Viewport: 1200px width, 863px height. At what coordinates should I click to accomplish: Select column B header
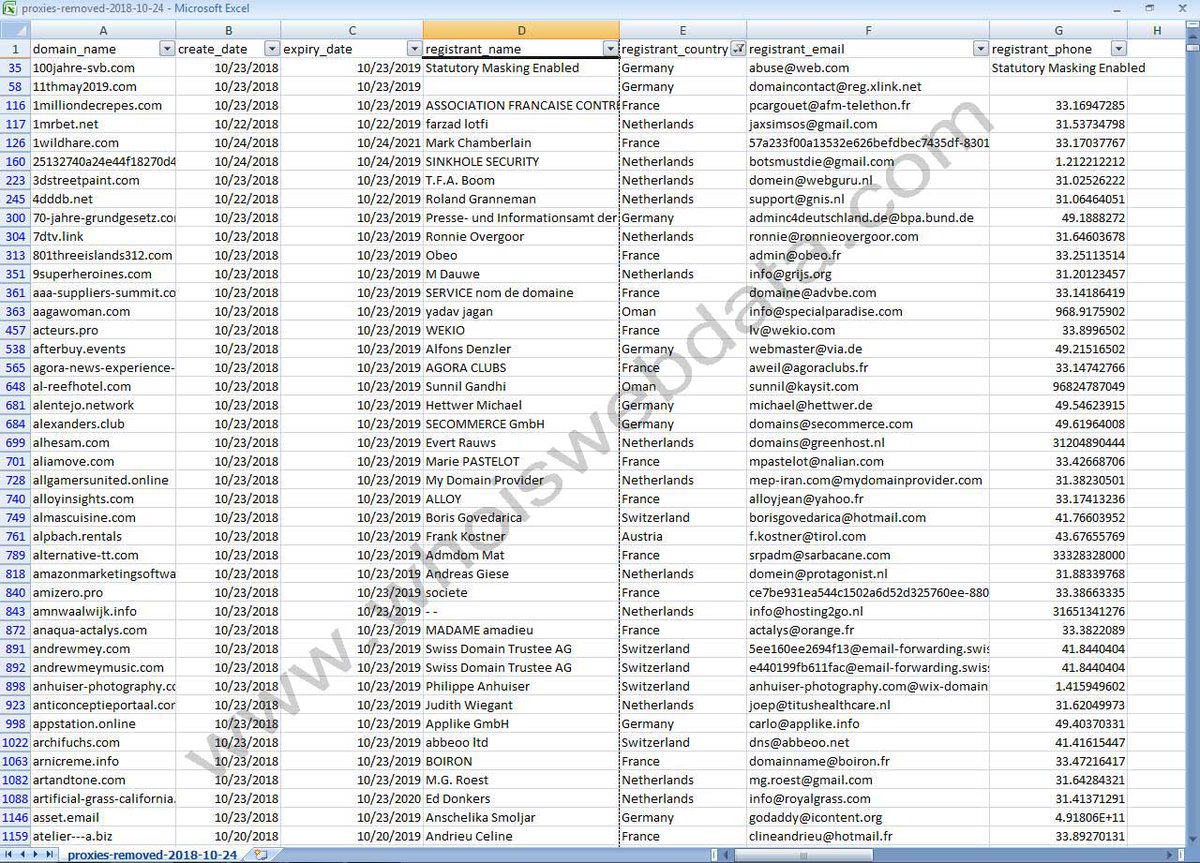point(228,31)
